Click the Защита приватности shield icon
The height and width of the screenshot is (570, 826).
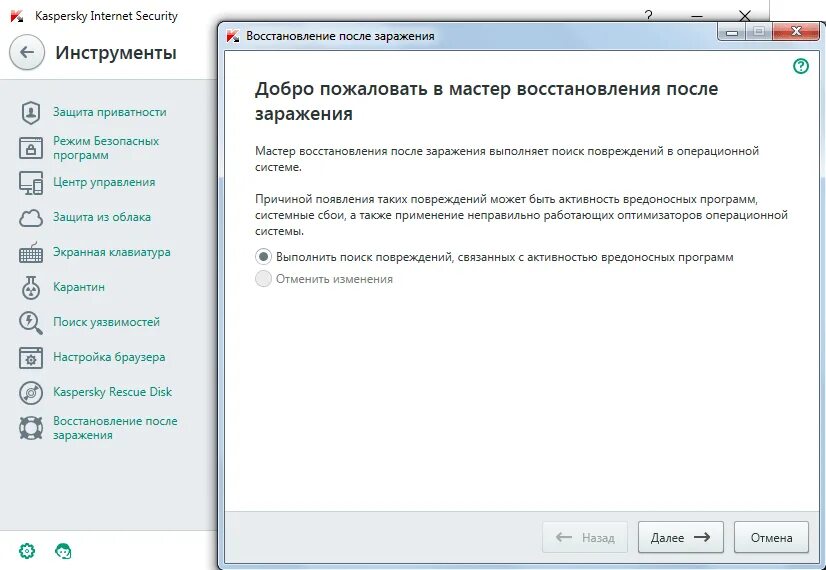click(31, 112)
